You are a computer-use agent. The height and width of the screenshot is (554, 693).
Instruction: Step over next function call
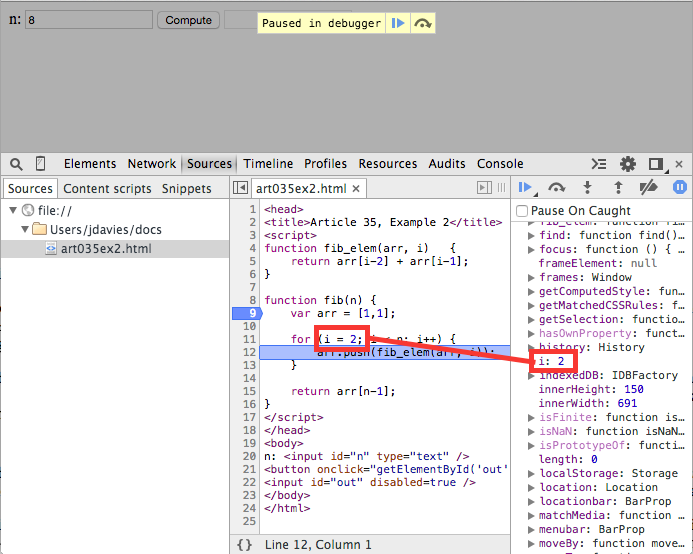click(556, 187)
